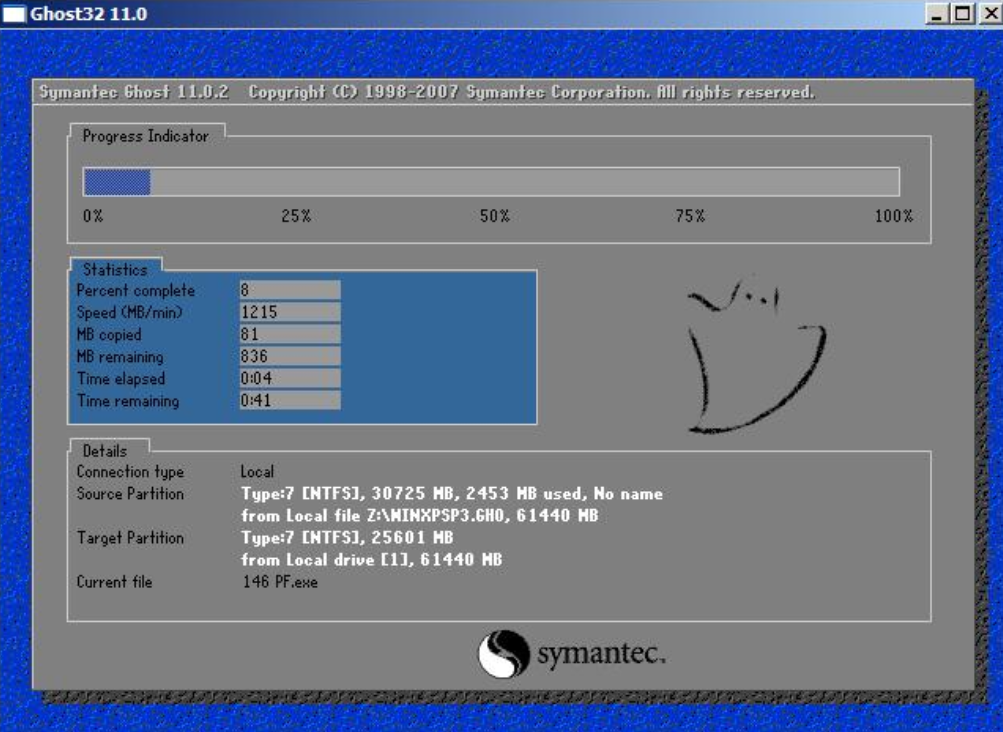The height and width of the screenshot is (732, 1003).
Task: Click the Statistics panel heading
Action: pos(115,269)
